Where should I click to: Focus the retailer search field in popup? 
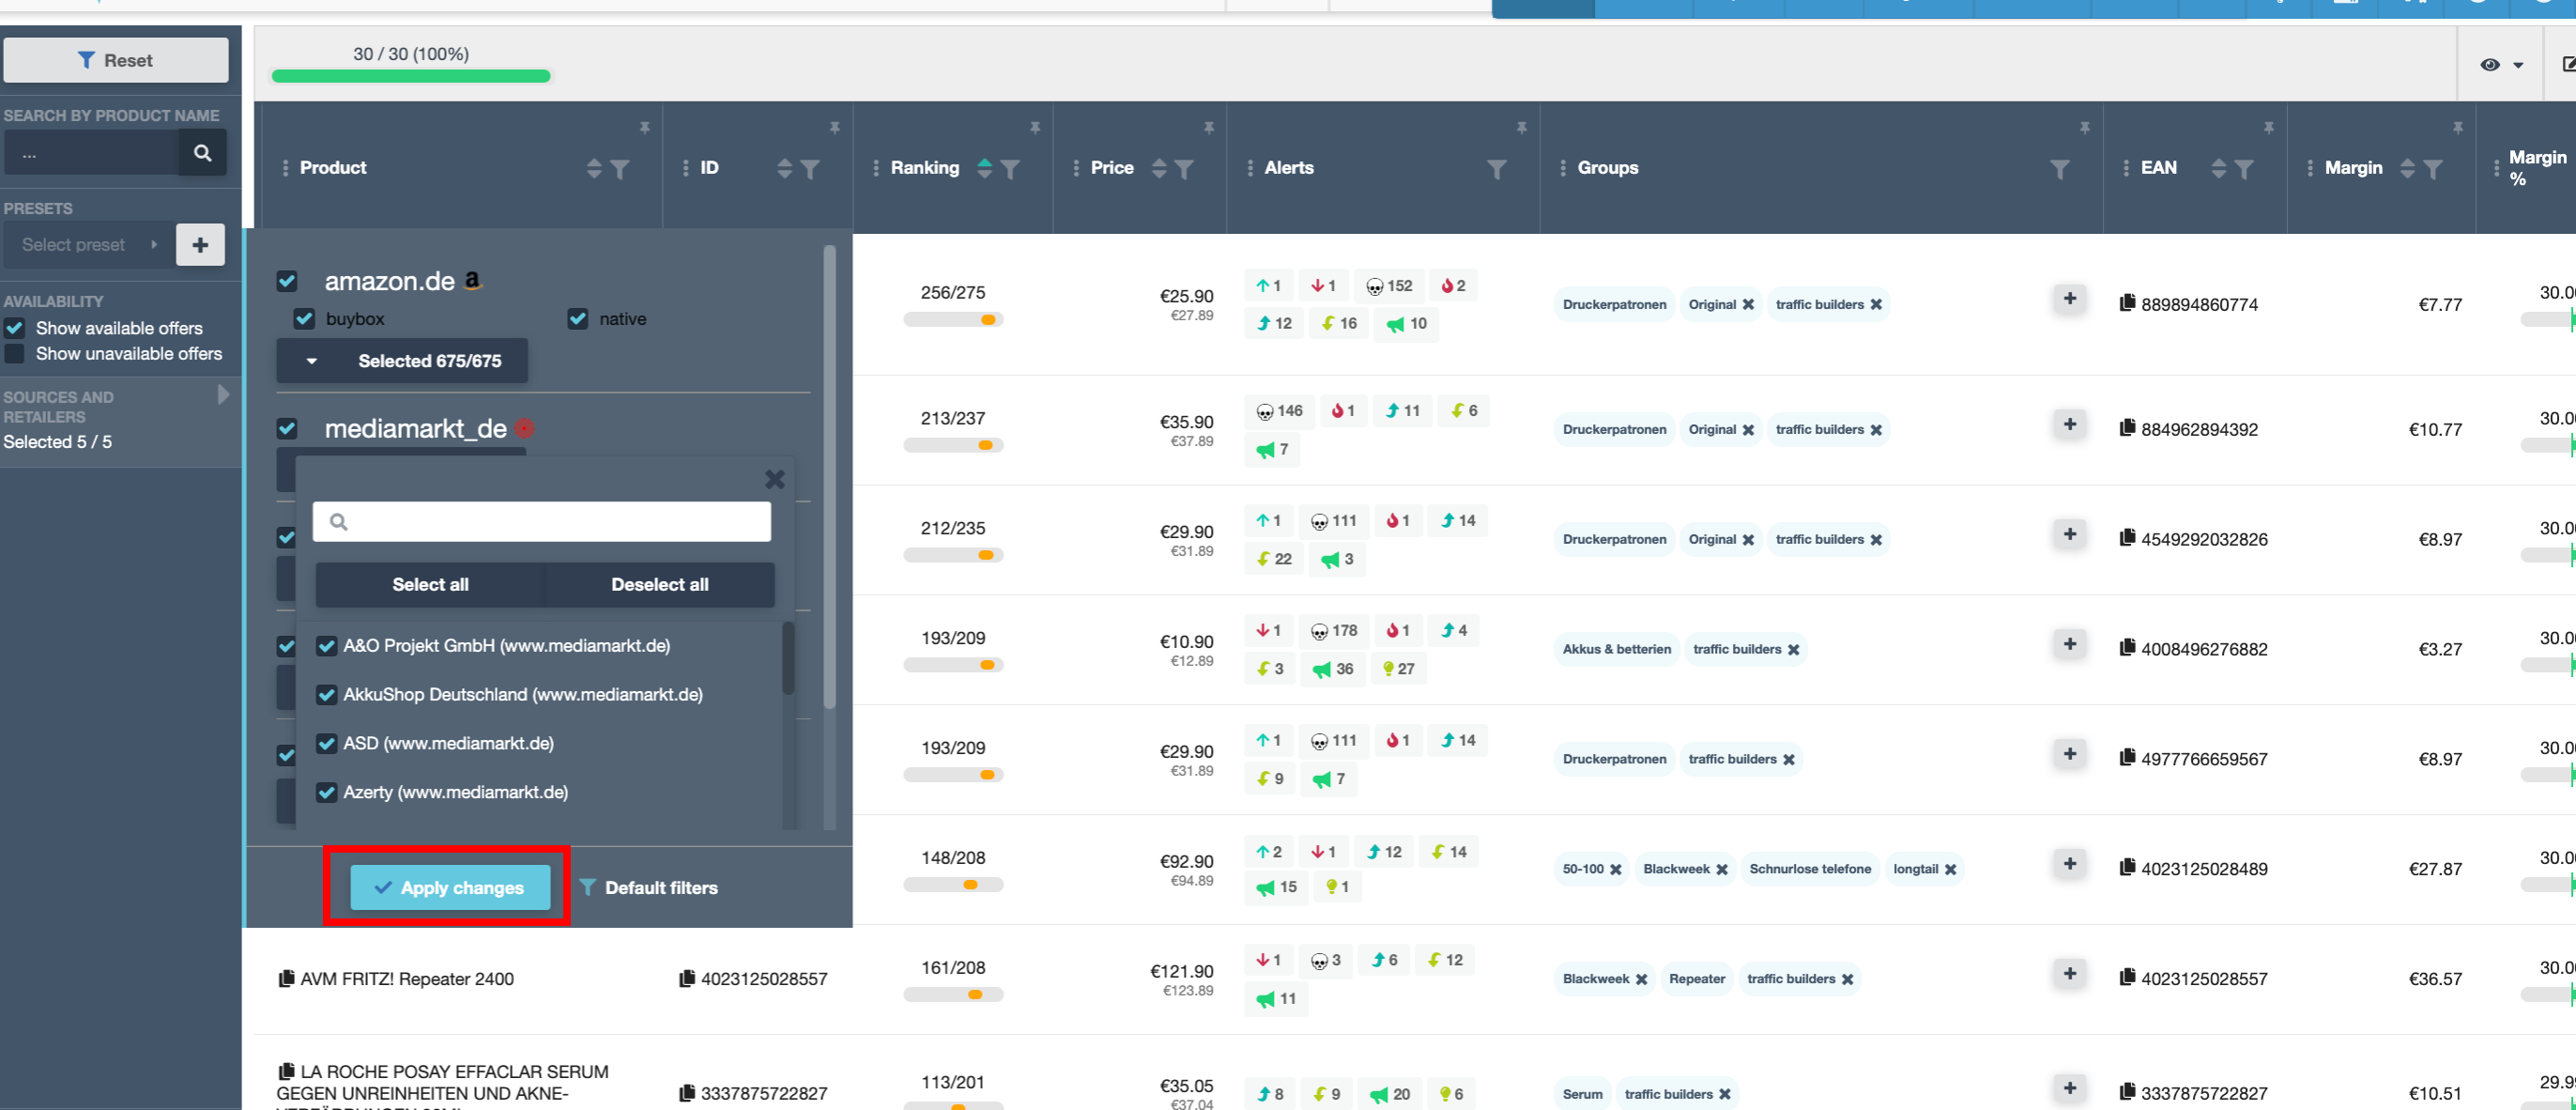click(x=542, y=521)
